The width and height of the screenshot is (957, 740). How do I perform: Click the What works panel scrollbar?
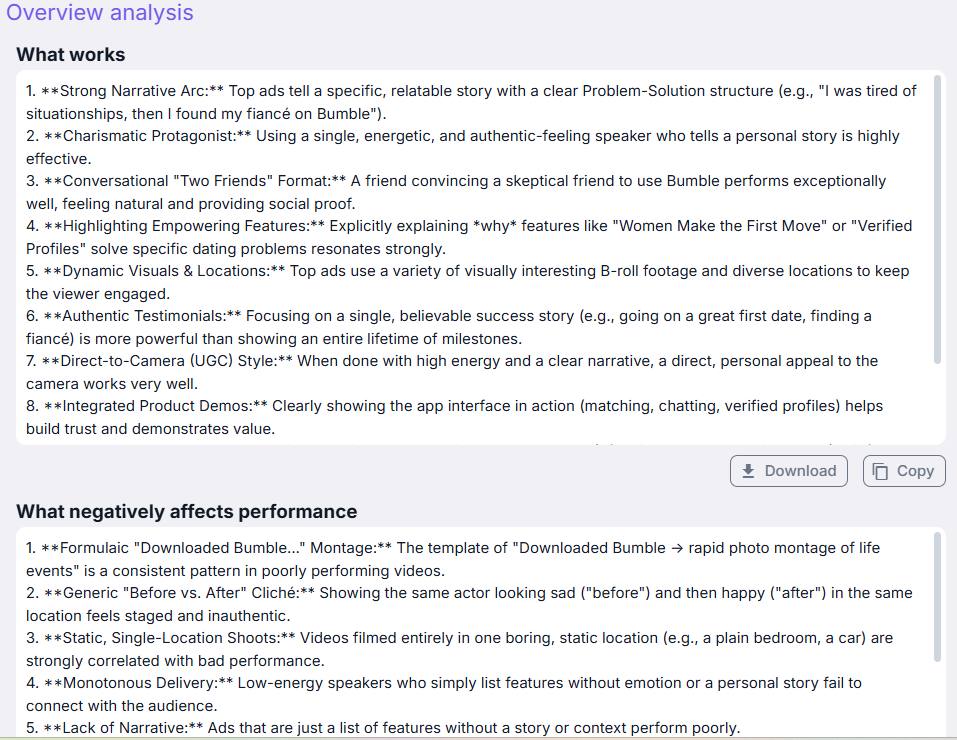937,220
